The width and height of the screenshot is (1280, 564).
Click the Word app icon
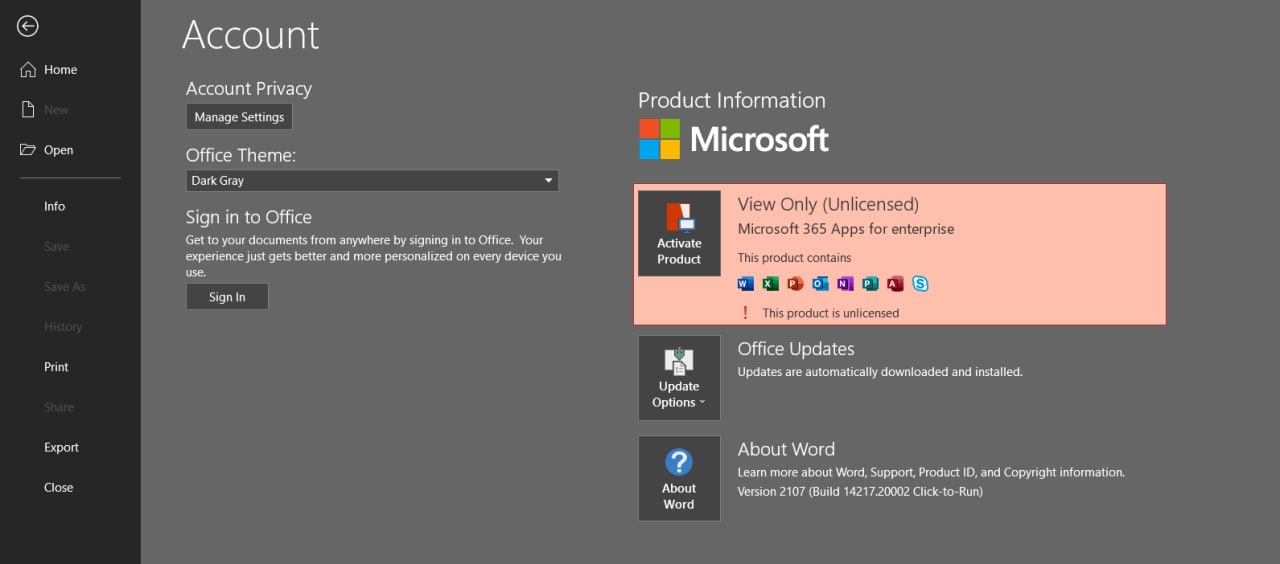pos(745,284)
